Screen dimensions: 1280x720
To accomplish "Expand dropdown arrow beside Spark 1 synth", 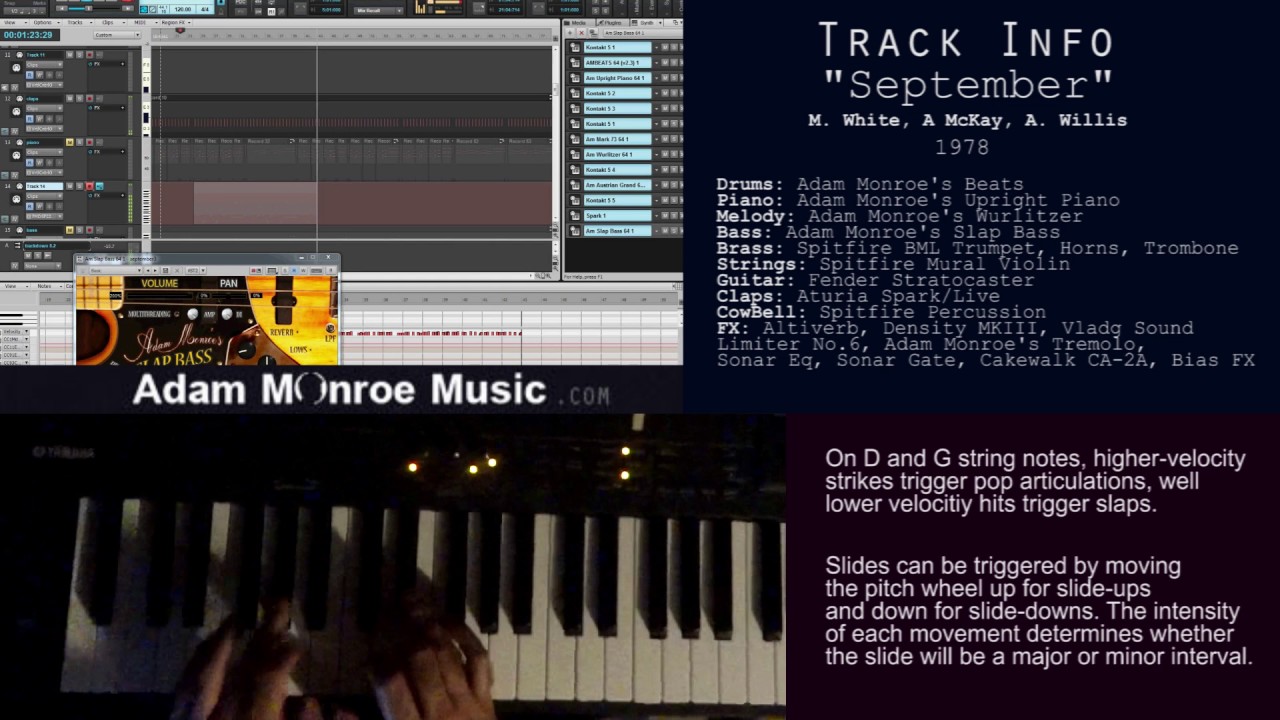I will [x=656, y=216].
